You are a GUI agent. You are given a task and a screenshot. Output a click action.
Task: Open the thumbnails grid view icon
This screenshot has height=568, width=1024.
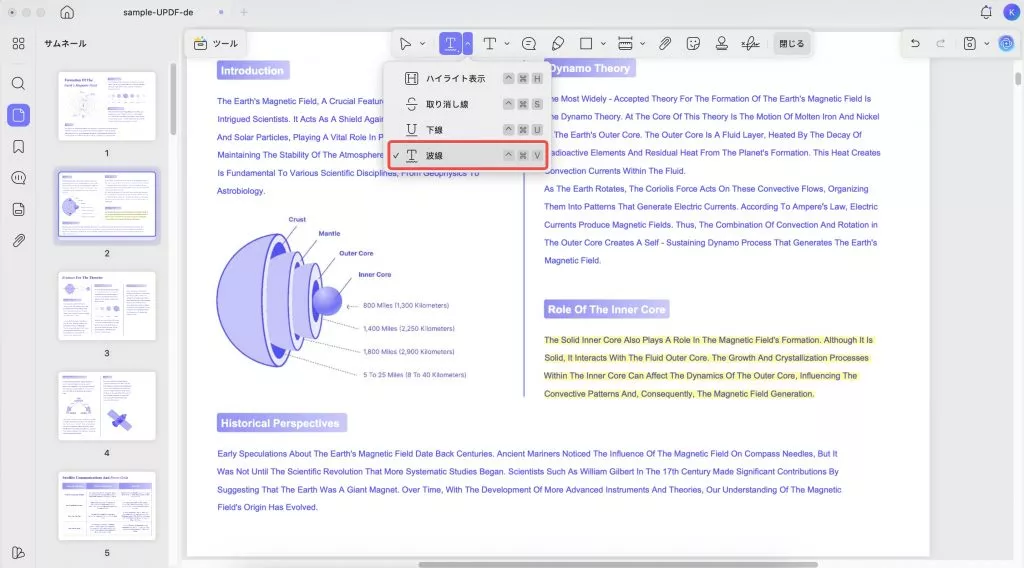tap(18, 44)
